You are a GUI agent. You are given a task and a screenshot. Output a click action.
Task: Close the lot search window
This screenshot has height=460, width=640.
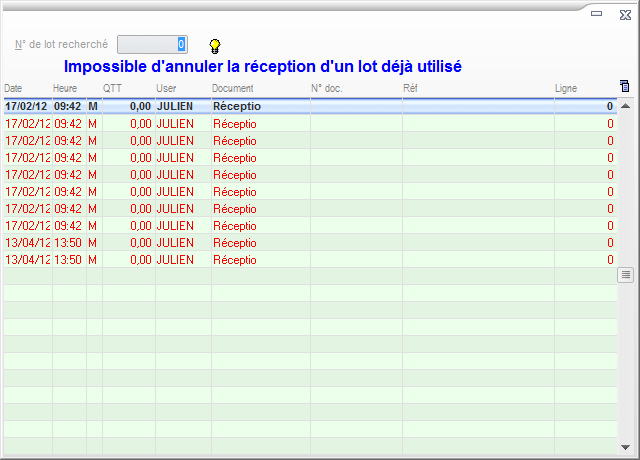pyautogui.click(x=623, y=14)
